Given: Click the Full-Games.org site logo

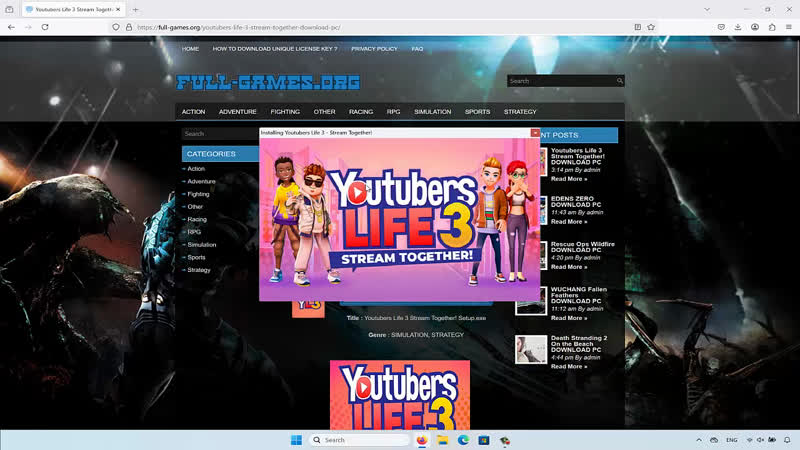Looking at the screenshot, I should 268,82.
